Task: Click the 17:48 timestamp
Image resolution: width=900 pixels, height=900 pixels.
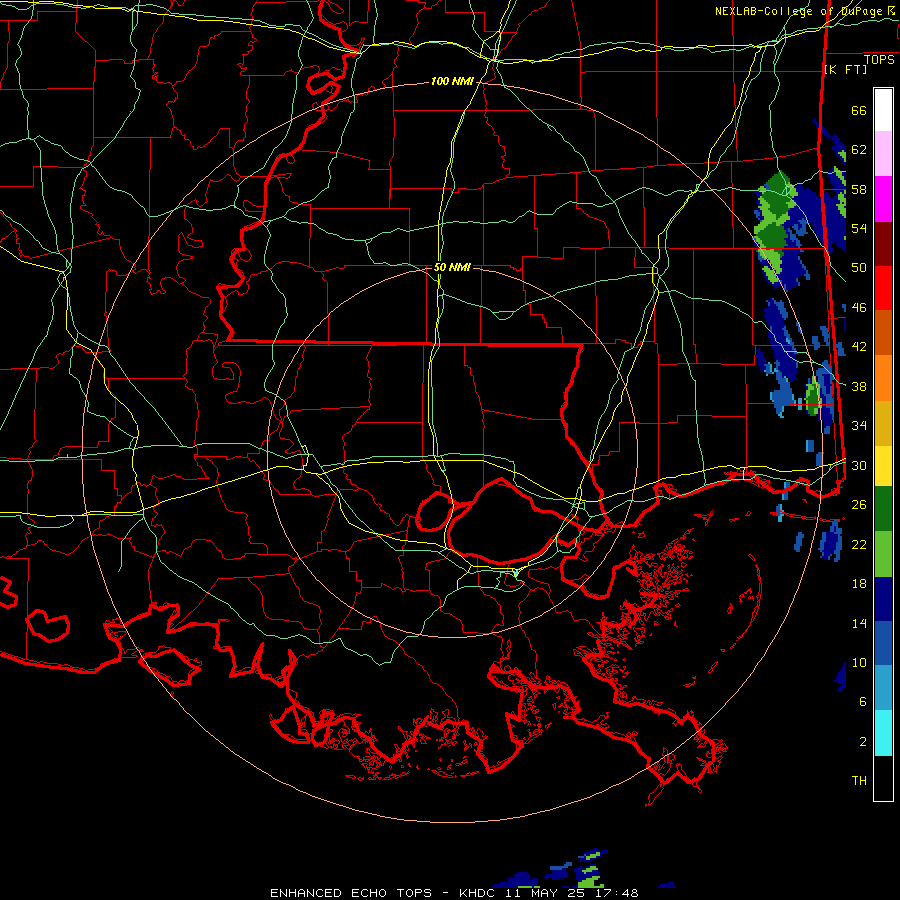Action: tap(617, 893)
